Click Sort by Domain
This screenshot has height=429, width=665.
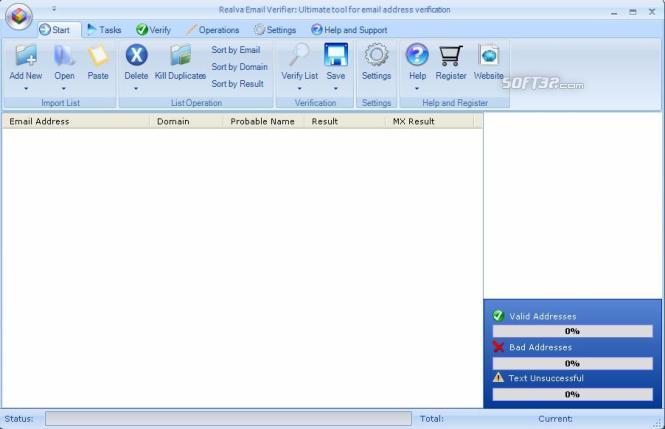click(239, 67)
